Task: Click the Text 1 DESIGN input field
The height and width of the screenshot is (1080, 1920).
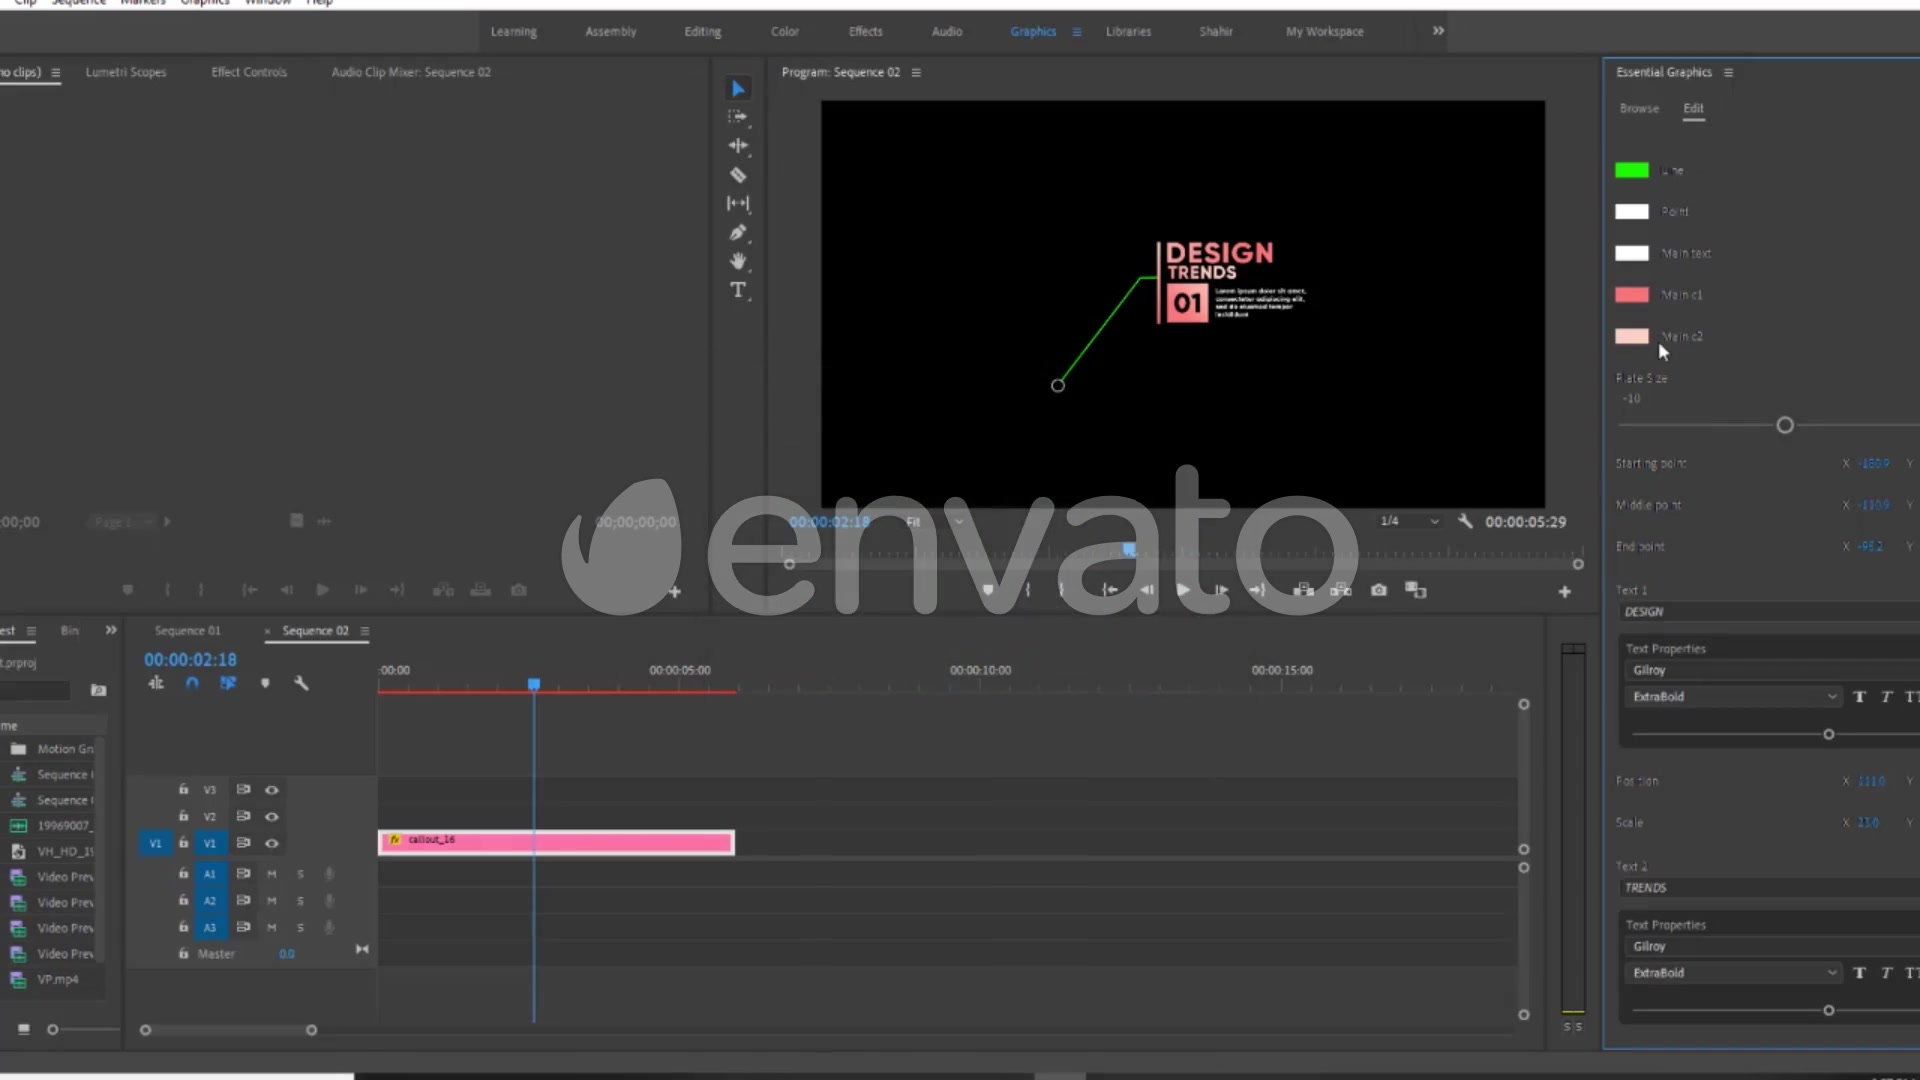Action: pyautogui.click(x=1769, y=612)
